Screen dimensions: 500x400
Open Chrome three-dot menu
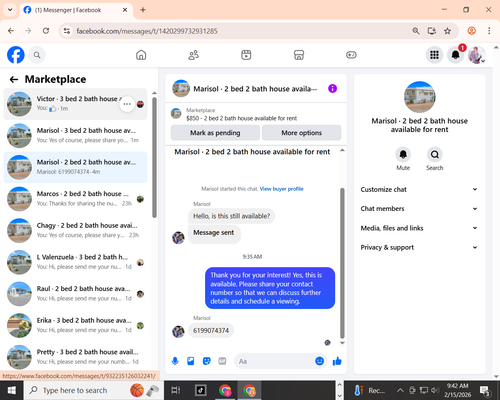pos(489,31)
